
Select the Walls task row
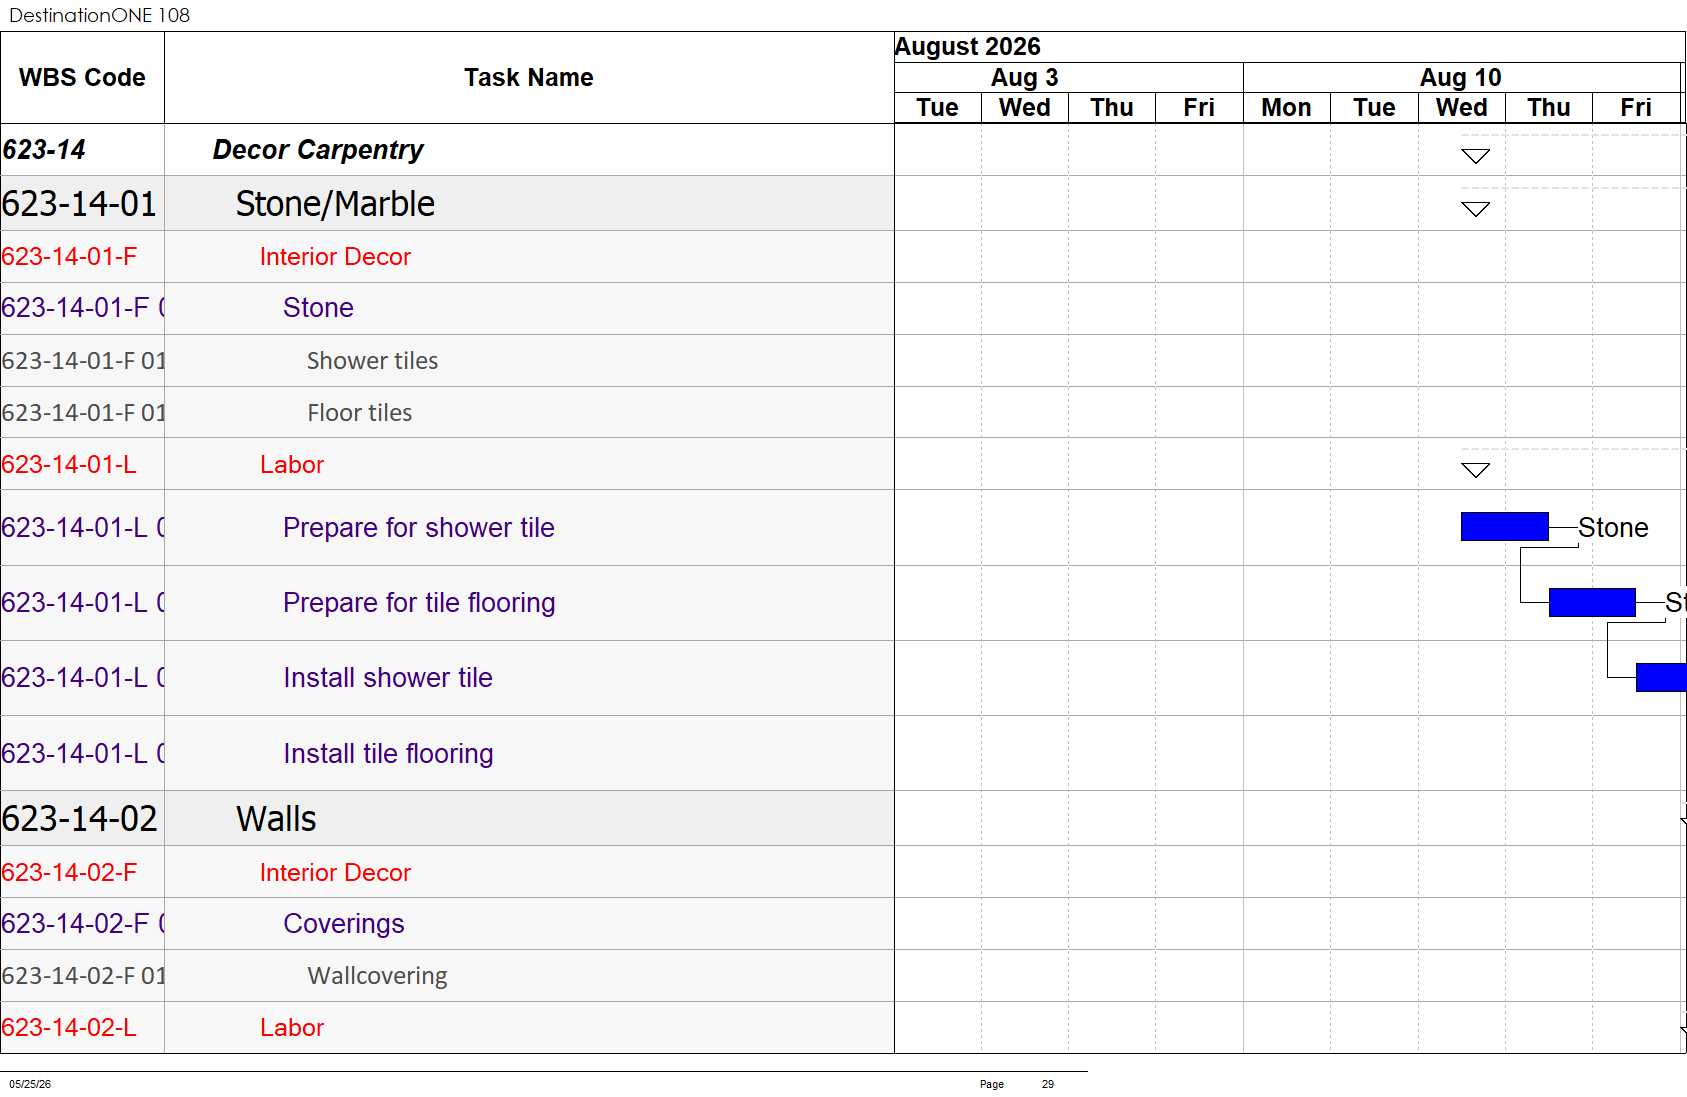[447, 819]
